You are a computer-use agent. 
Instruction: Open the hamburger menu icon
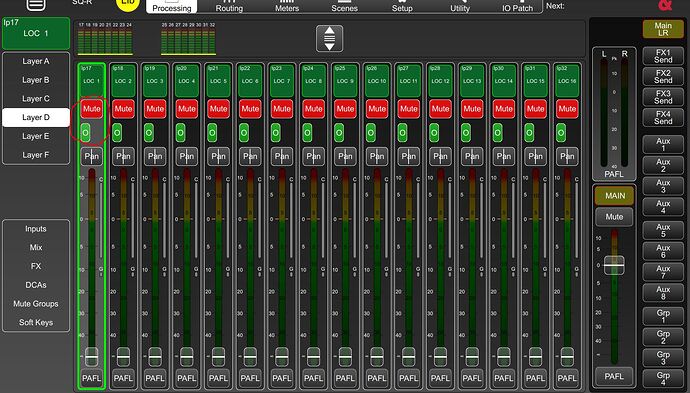coord(36,4)
